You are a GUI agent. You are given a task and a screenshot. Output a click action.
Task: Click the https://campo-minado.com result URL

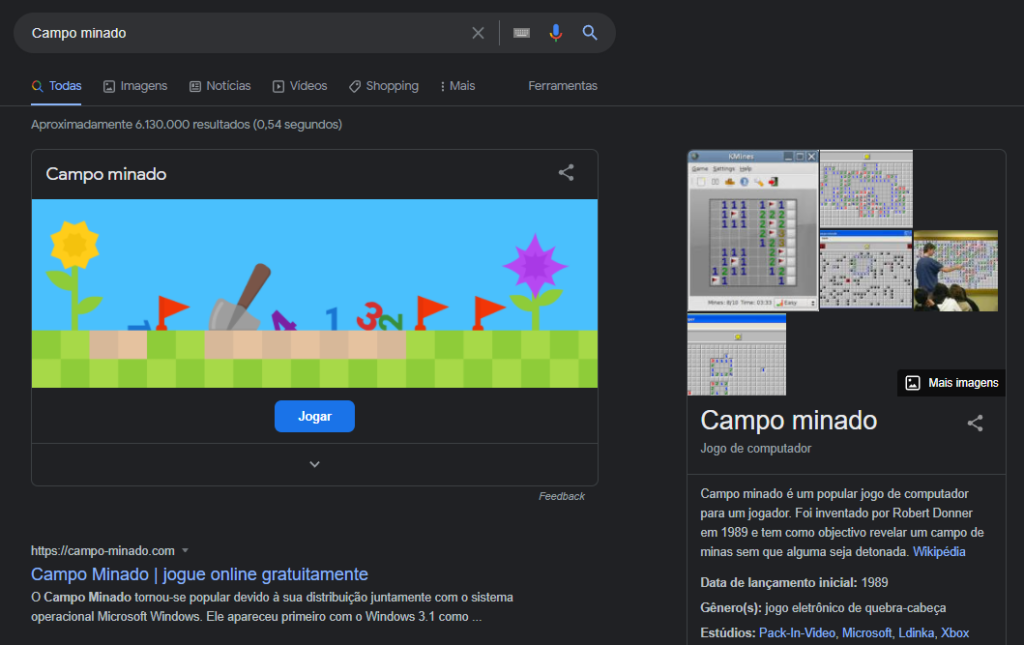[103, 550]
